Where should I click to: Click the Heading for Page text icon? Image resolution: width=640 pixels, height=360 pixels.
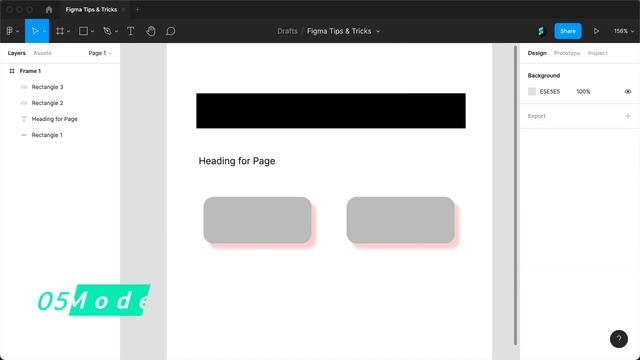tap(24, 119)
